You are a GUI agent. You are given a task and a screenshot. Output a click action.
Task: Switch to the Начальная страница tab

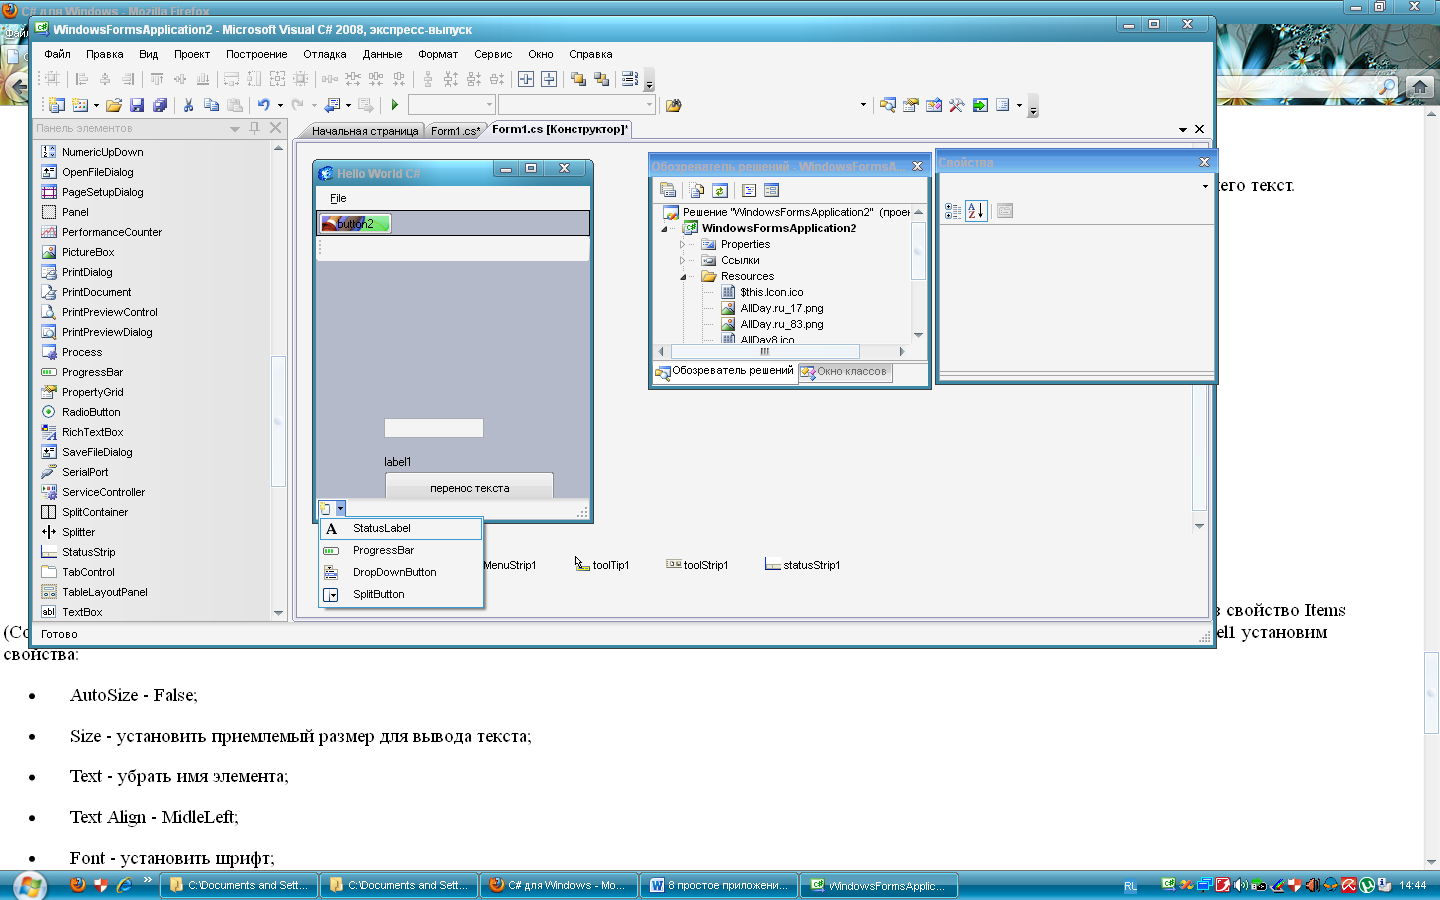click(365, 131)
